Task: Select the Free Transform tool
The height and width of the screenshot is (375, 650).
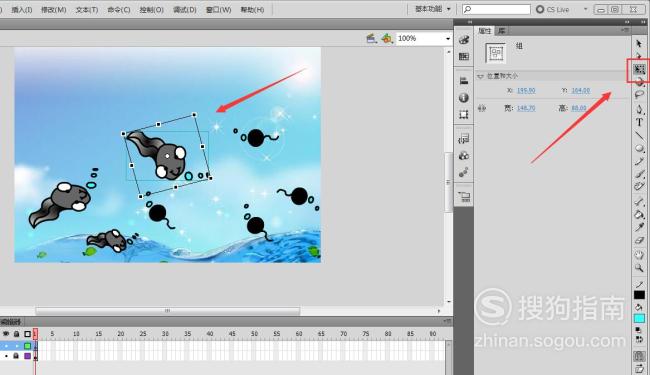Action: tap(639, 69)
